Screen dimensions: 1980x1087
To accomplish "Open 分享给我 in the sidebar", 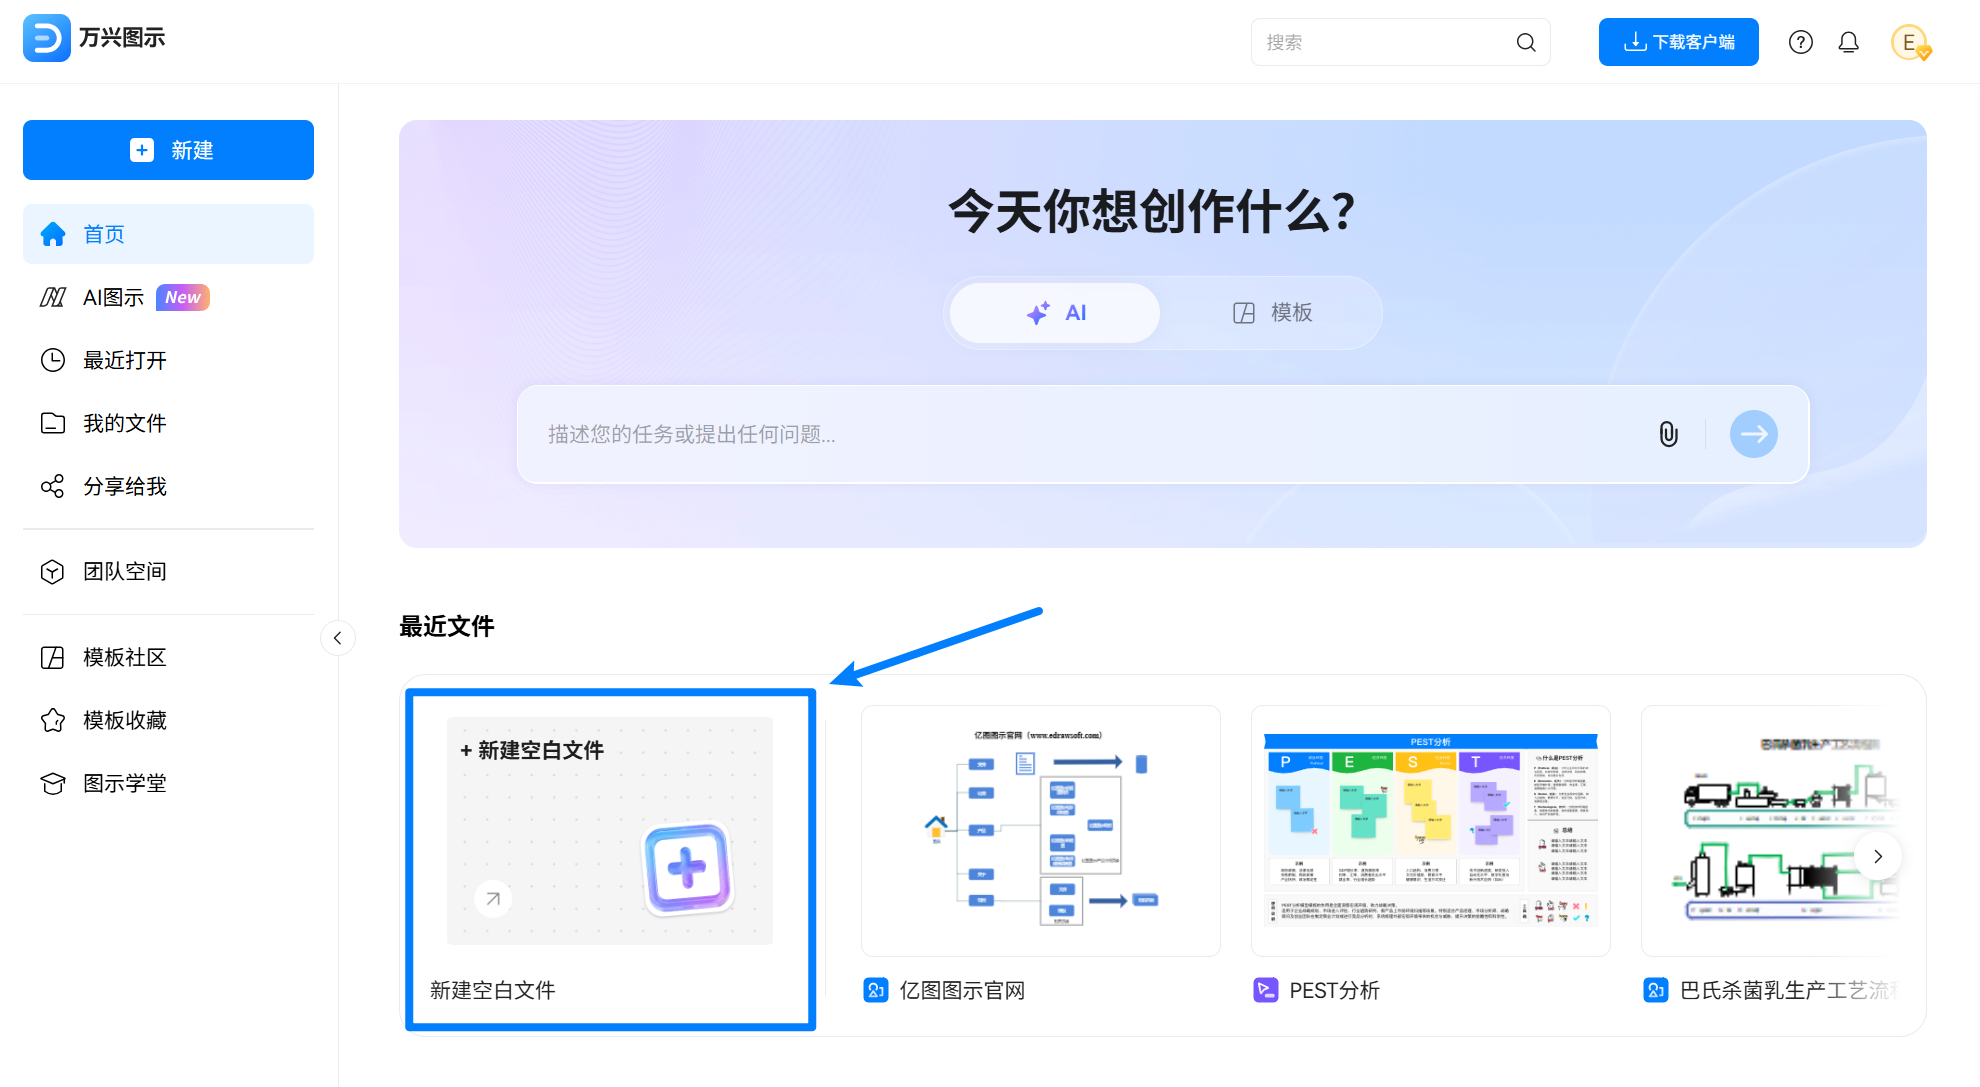I will click(168, 486).
